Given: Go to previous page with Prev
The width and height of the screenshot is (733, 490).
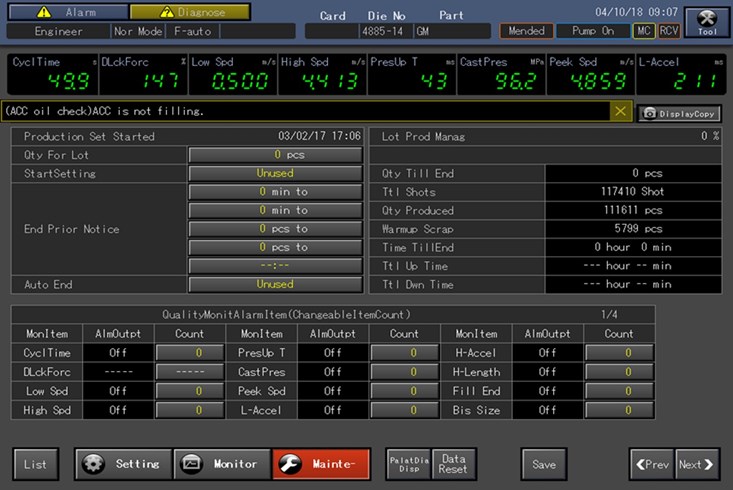Looking at the screenshot, I should coord(650,464).
